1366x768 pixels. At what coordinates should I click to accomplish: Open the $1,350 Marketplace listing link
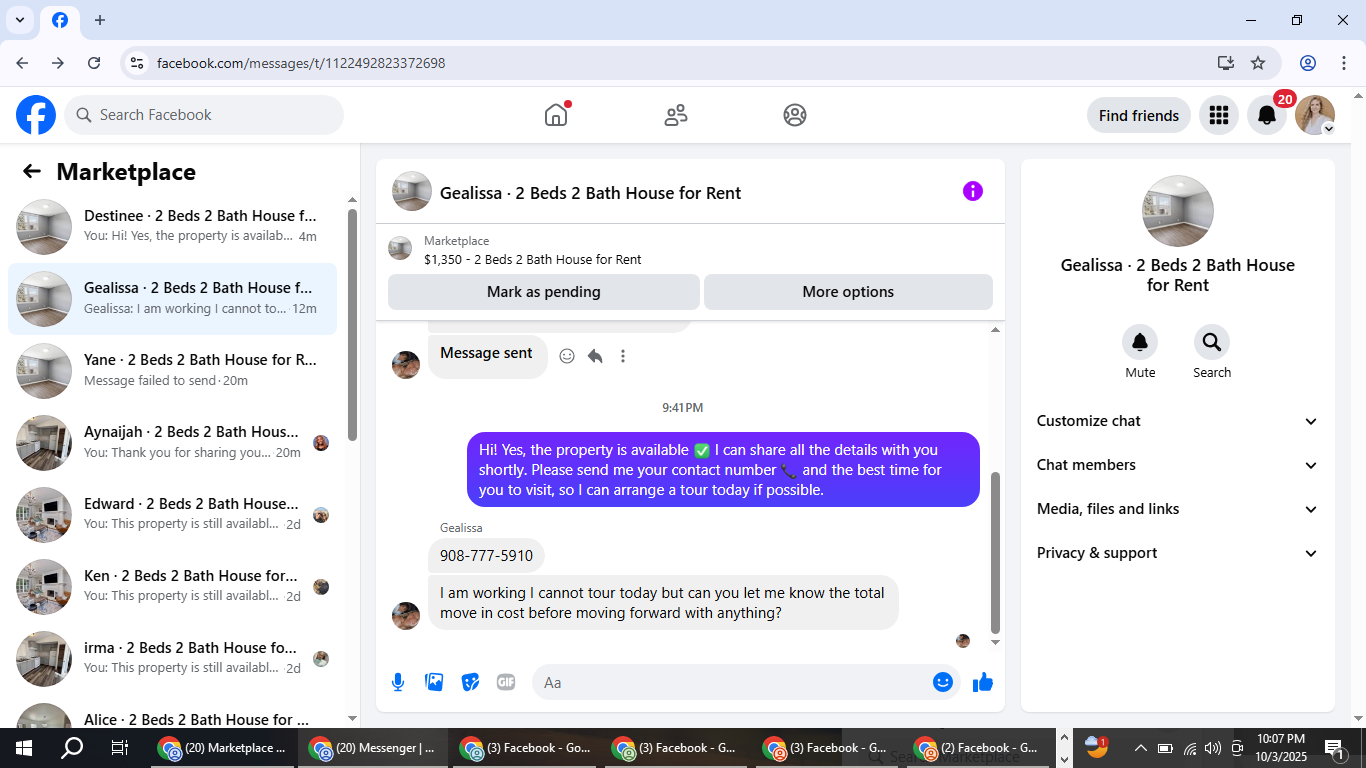pos(533,259)
